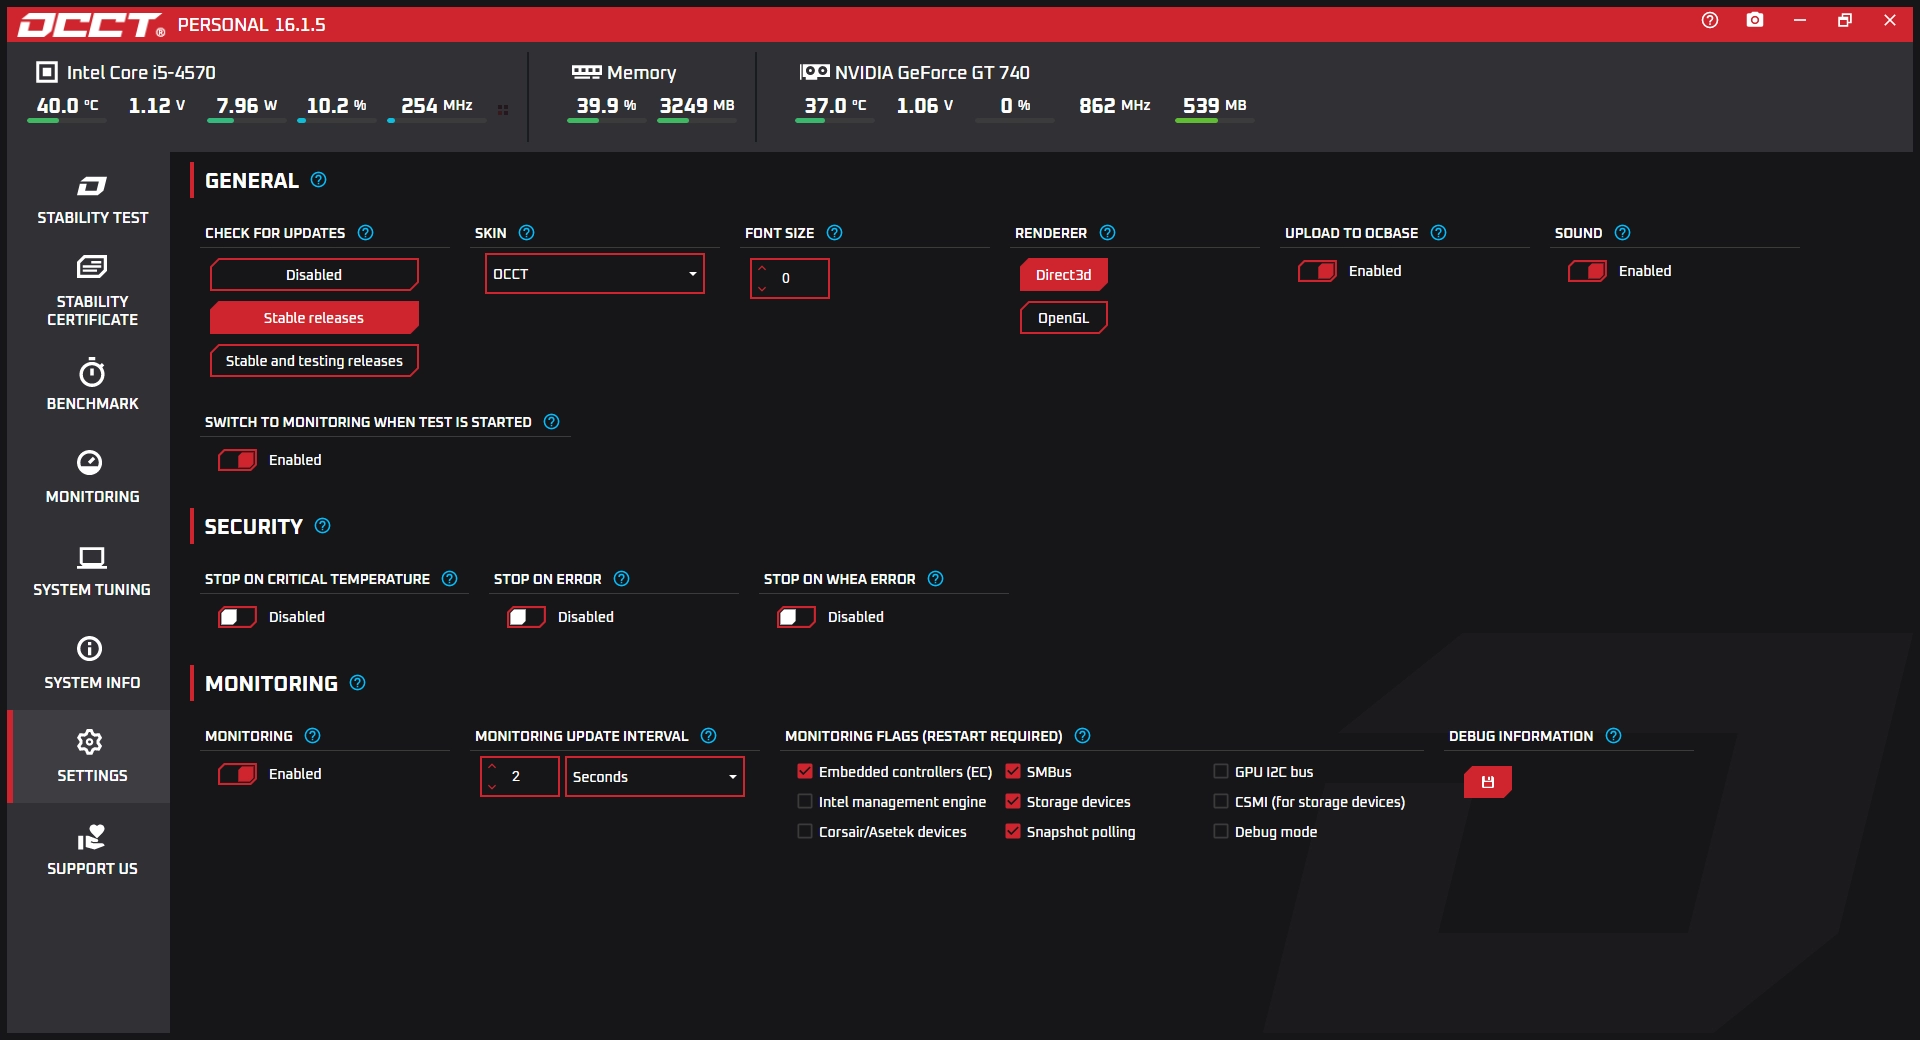Click the help icon beside Renderer
This screenshot has height=1040, width=1920.
1108,233
